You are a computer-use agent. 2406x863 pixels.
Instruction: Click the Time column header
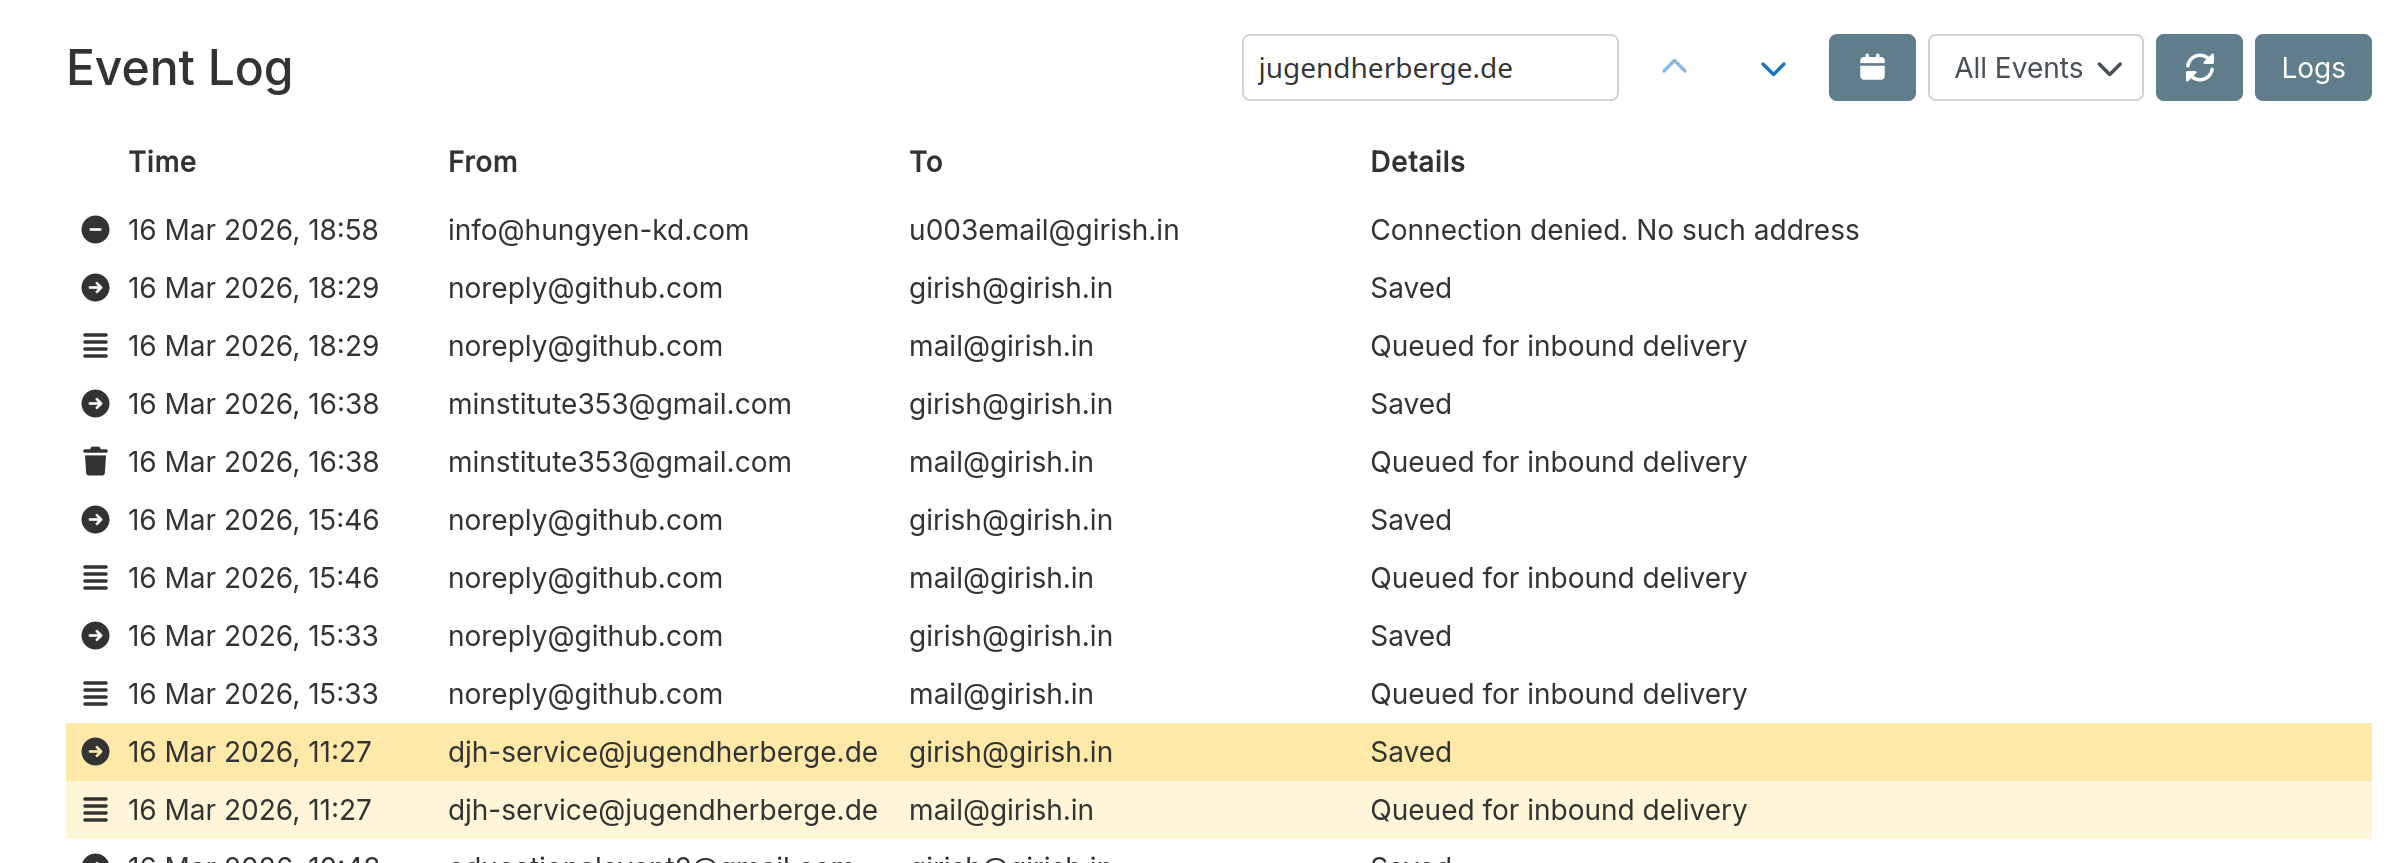tap(162, 162)
